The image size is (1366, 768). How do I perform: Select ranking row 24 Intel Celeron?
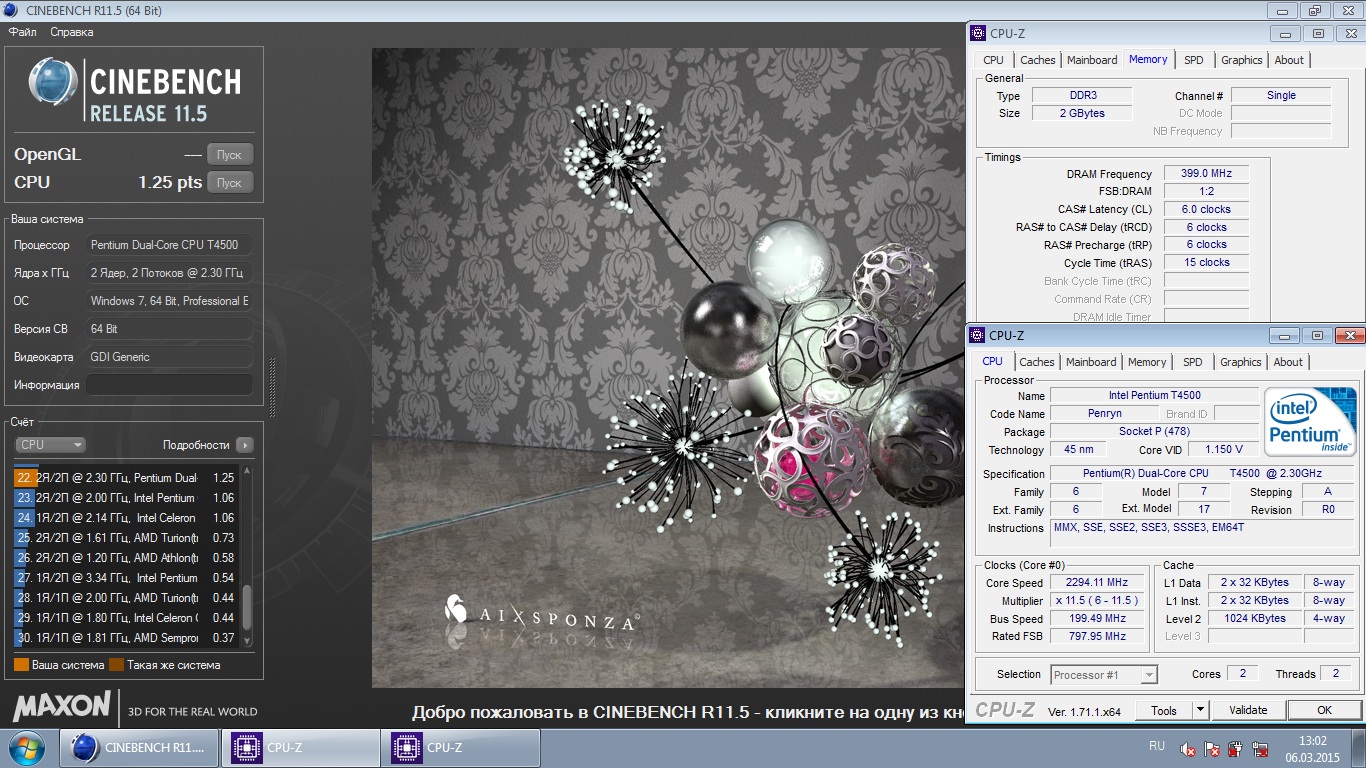coord(126,518)
